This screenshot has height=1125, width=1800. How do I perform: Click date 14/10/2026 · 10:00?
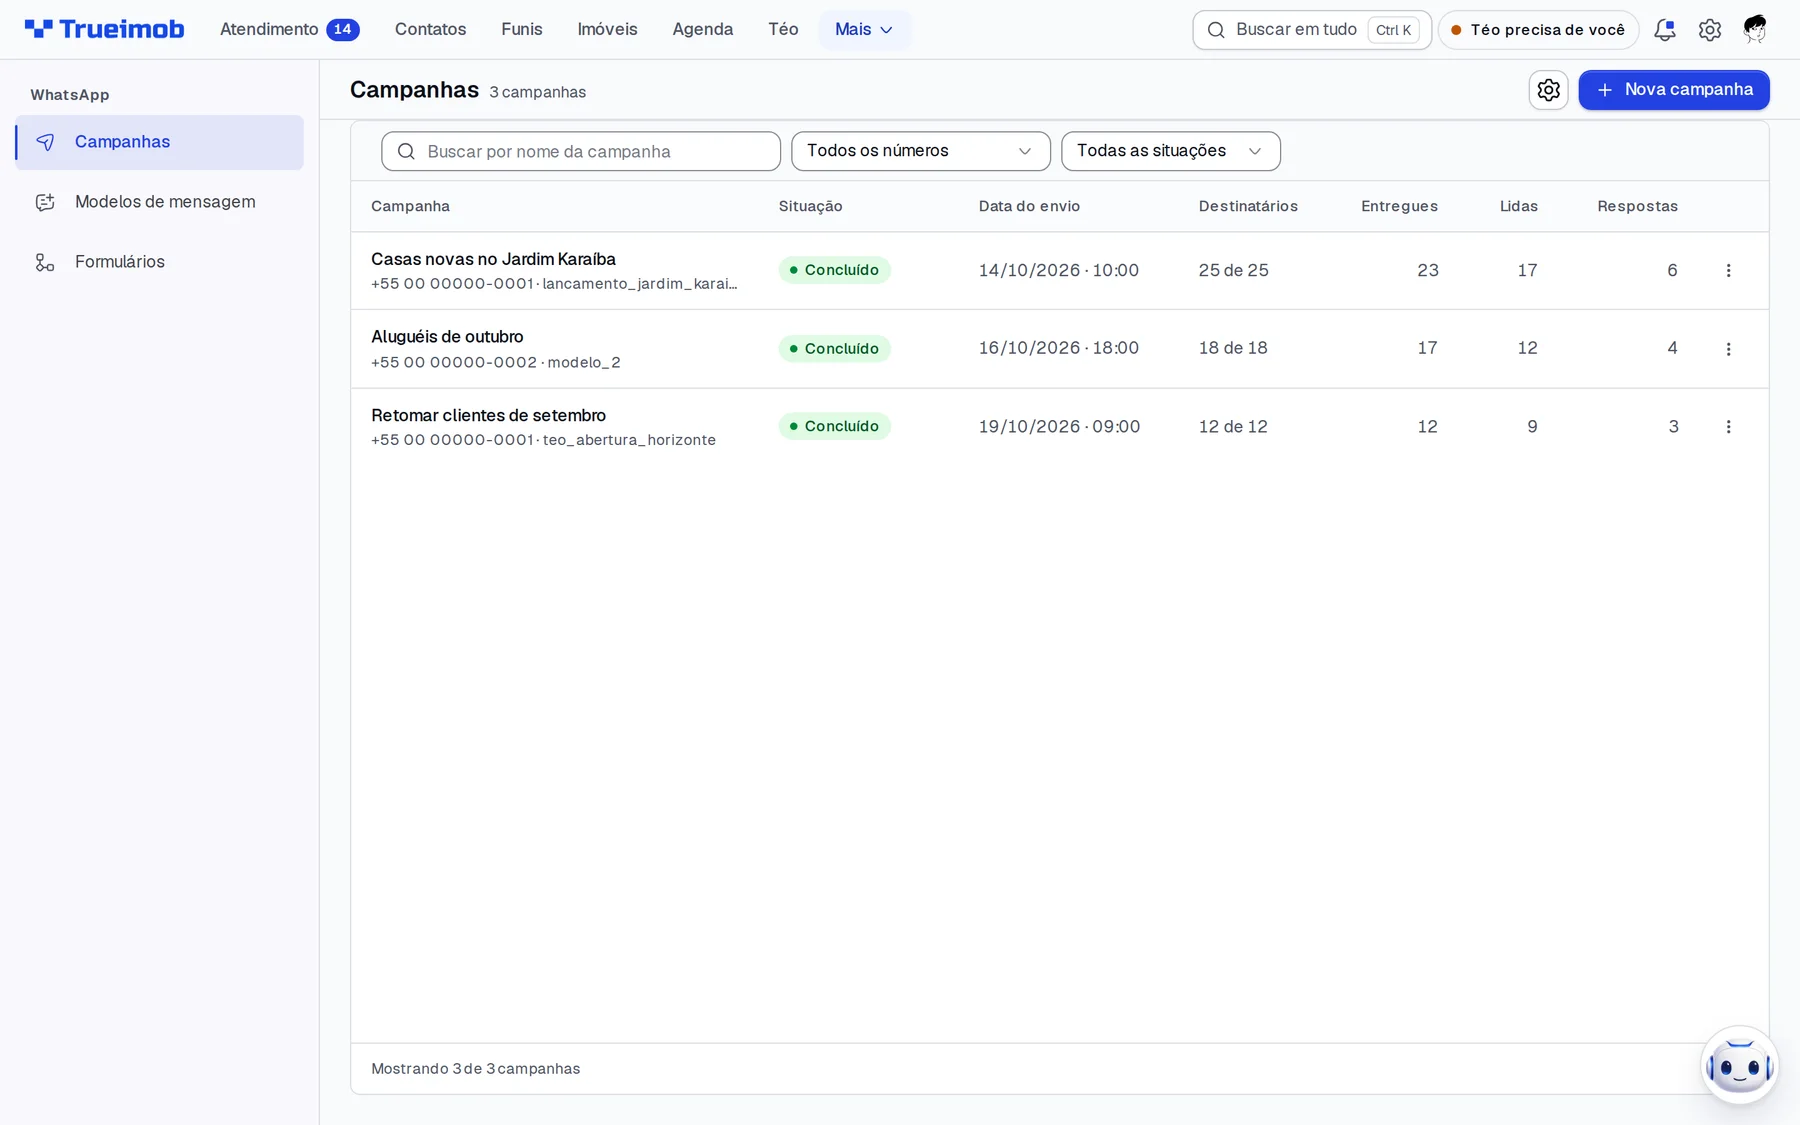point(1059,271)
